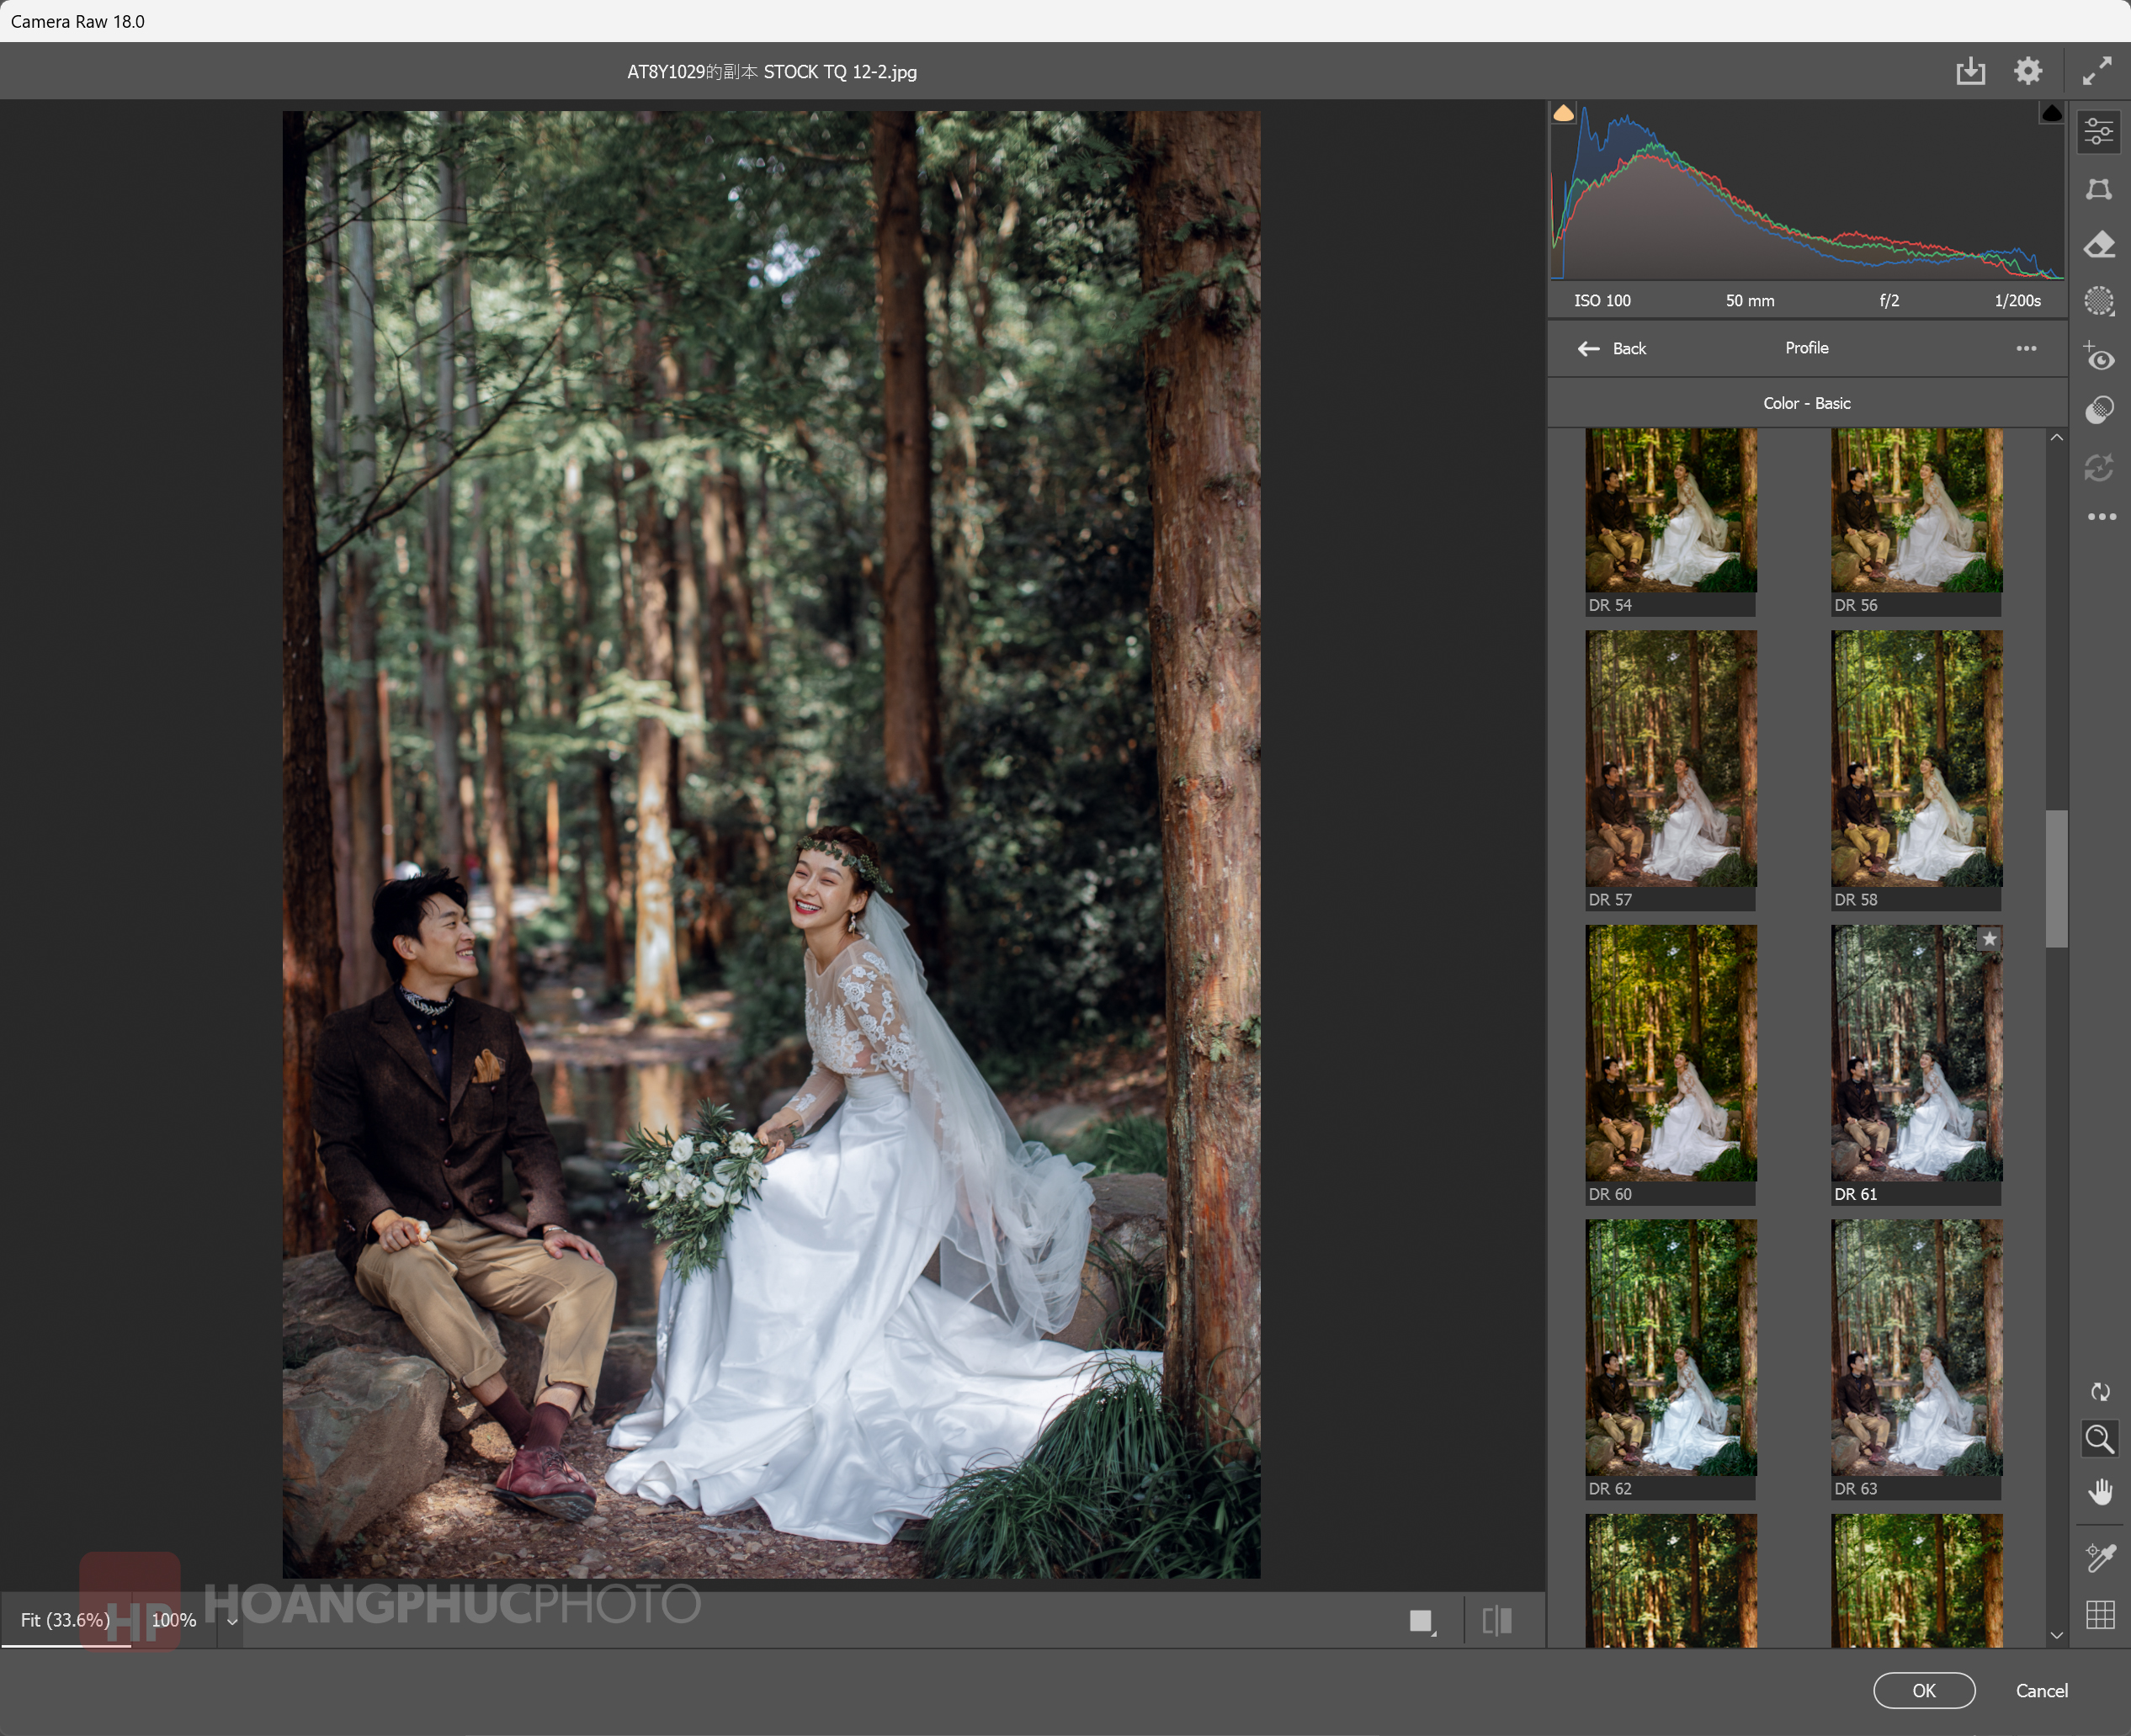
Task: Open Profile panel three-dot options menu
Action: pos(2026,348)
